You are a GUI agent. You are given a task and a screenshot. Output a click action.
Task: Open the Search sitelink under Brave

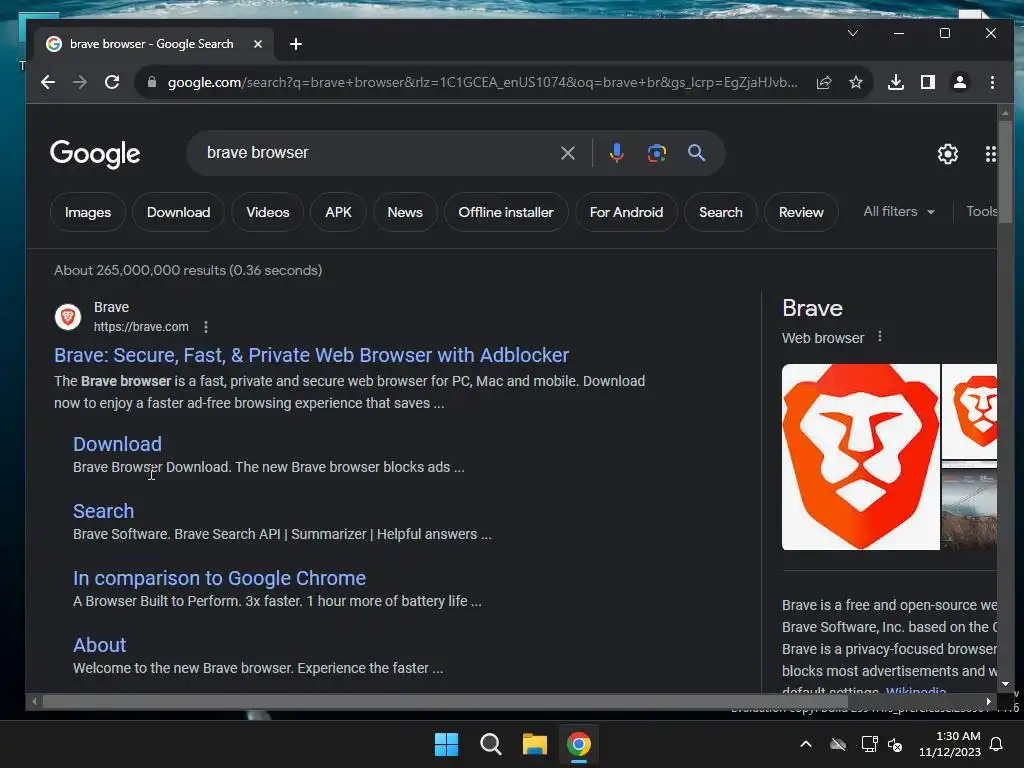click(x=104, y=511)
